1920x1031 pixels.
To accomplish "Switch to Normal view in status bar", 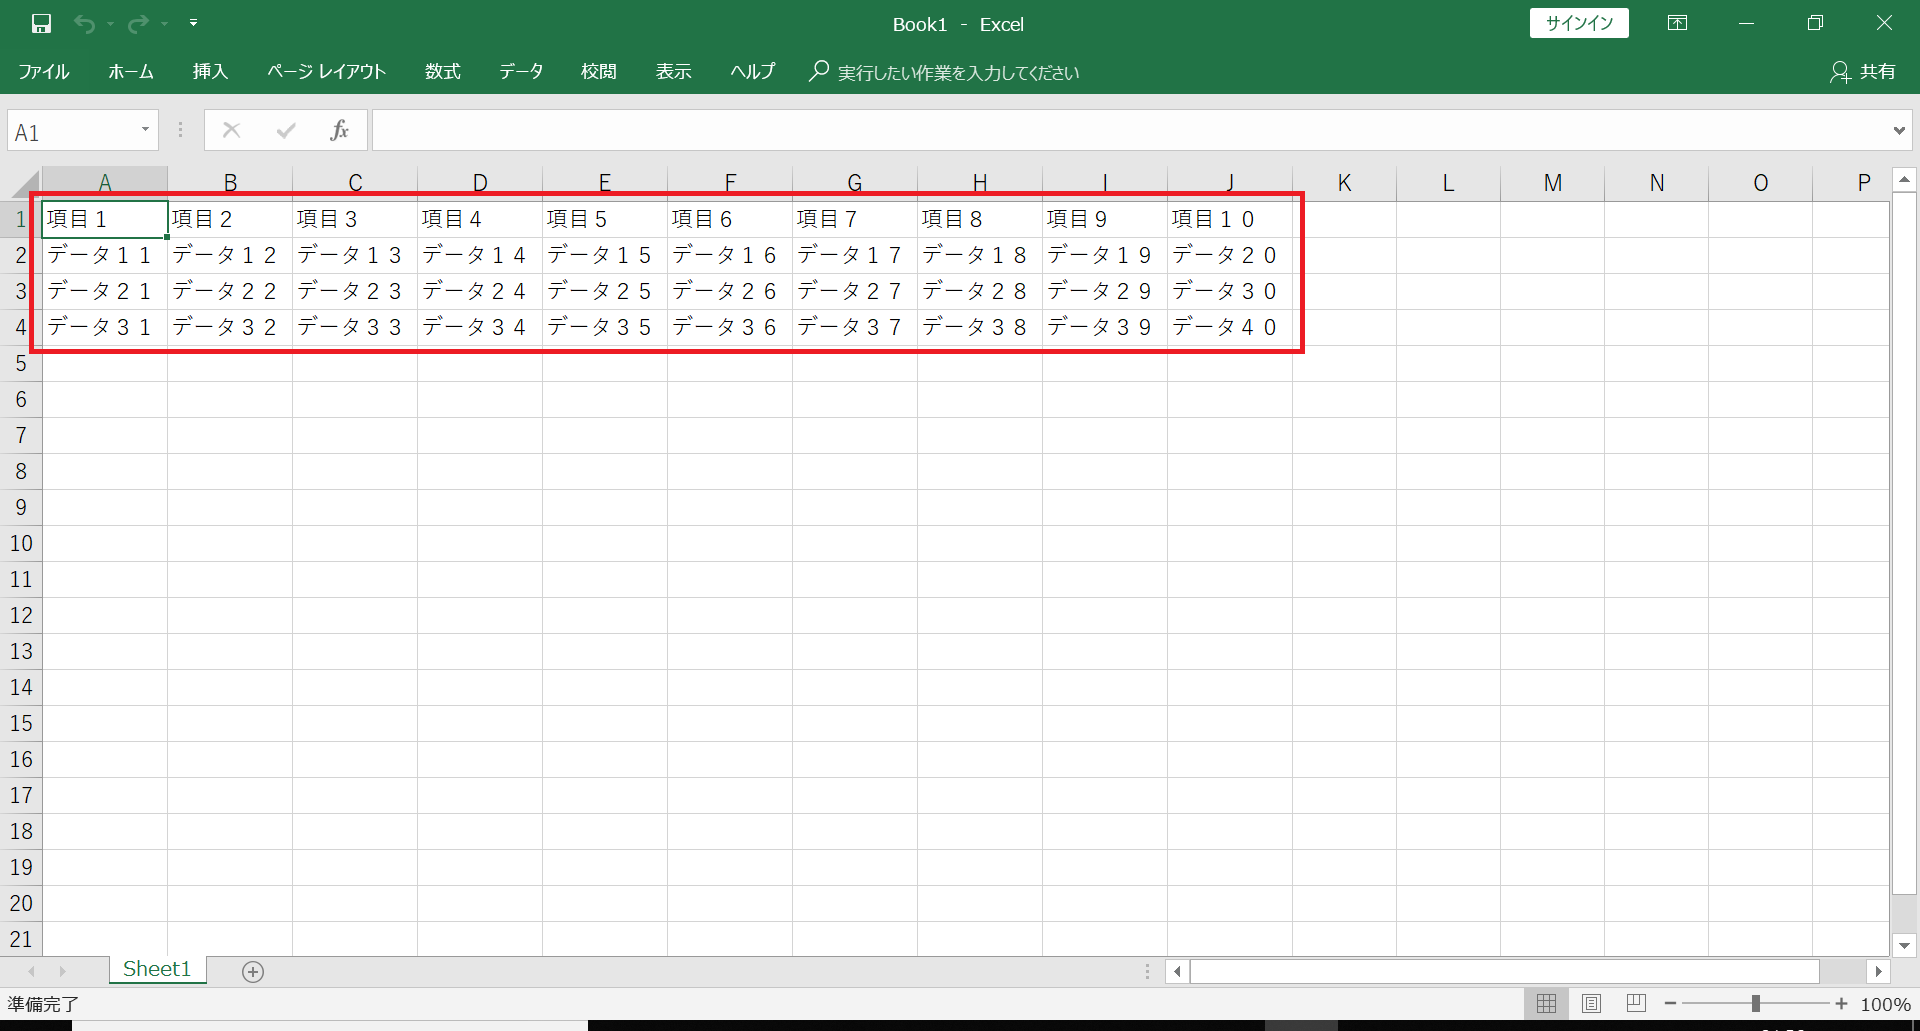I will (x=1546, y=1003).
